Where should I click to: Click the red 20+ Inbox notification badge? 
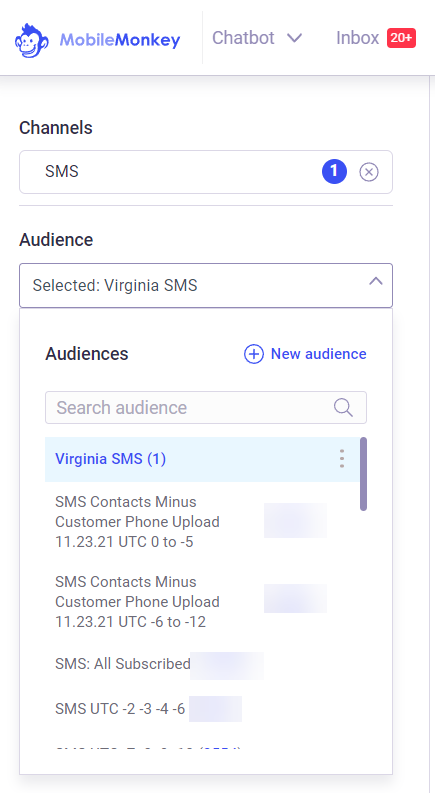[x=402, y=38]
